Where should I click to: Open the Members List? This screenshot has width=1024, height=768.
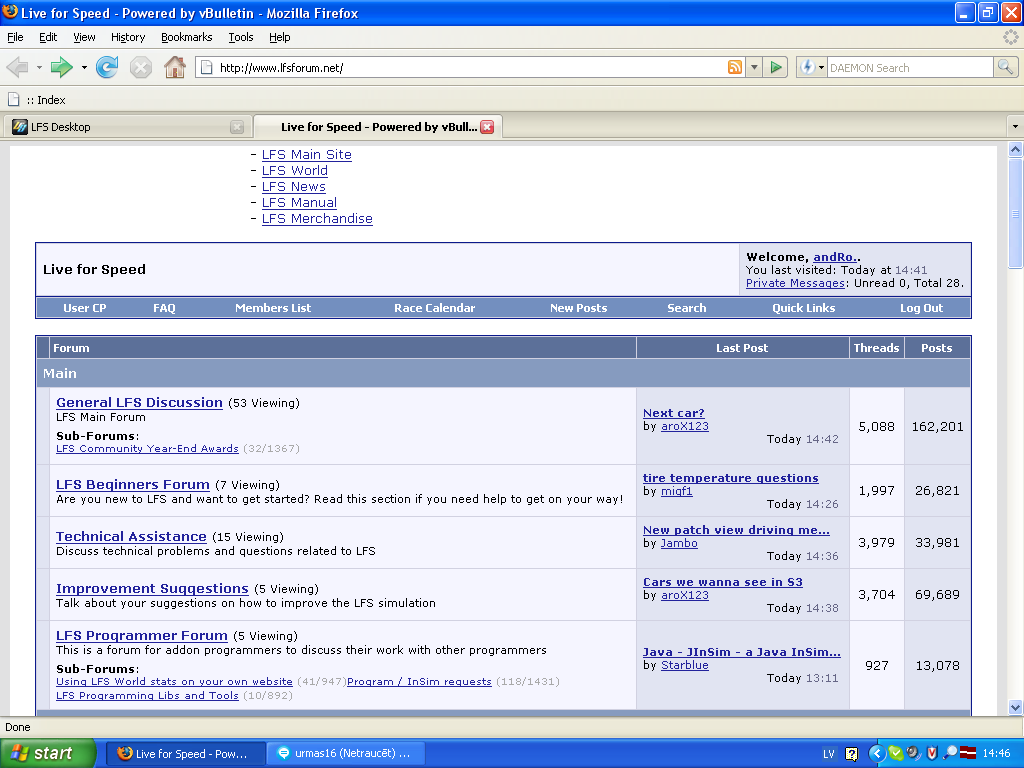pos(273,308)
